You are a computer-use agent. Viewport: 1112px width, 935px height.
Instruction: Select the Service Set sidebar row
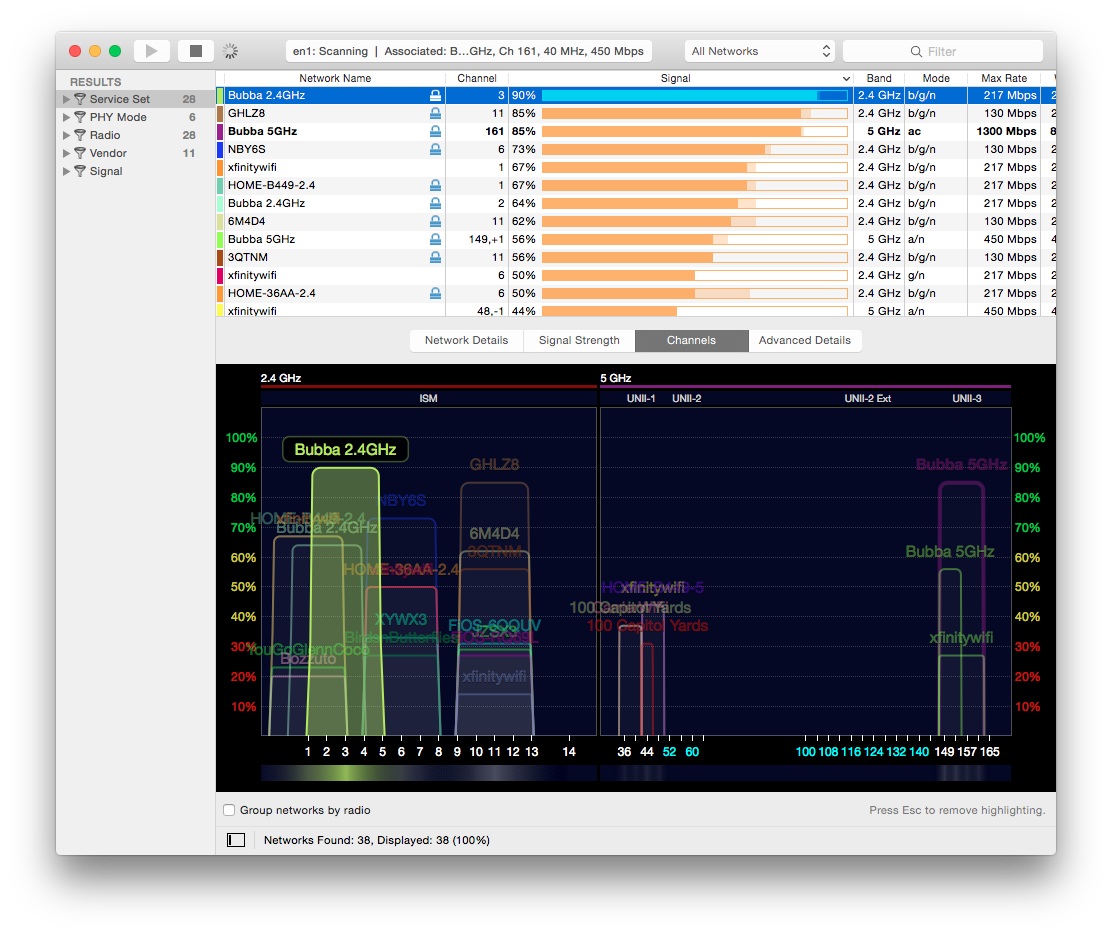pyautogui.click(x=135, y=99)
